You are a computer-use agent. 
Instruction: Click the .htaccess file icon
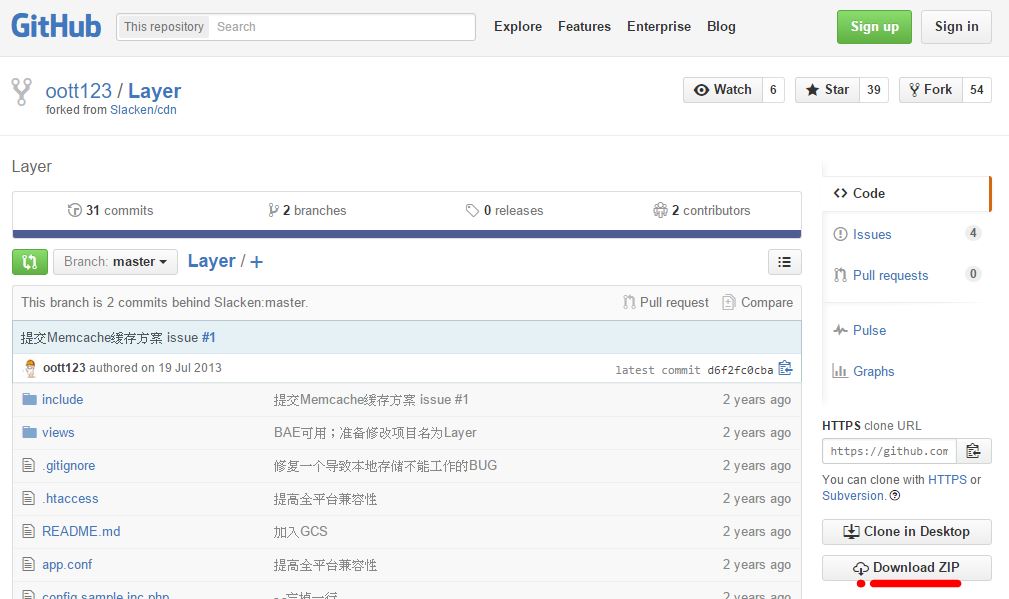coord(28,497)
